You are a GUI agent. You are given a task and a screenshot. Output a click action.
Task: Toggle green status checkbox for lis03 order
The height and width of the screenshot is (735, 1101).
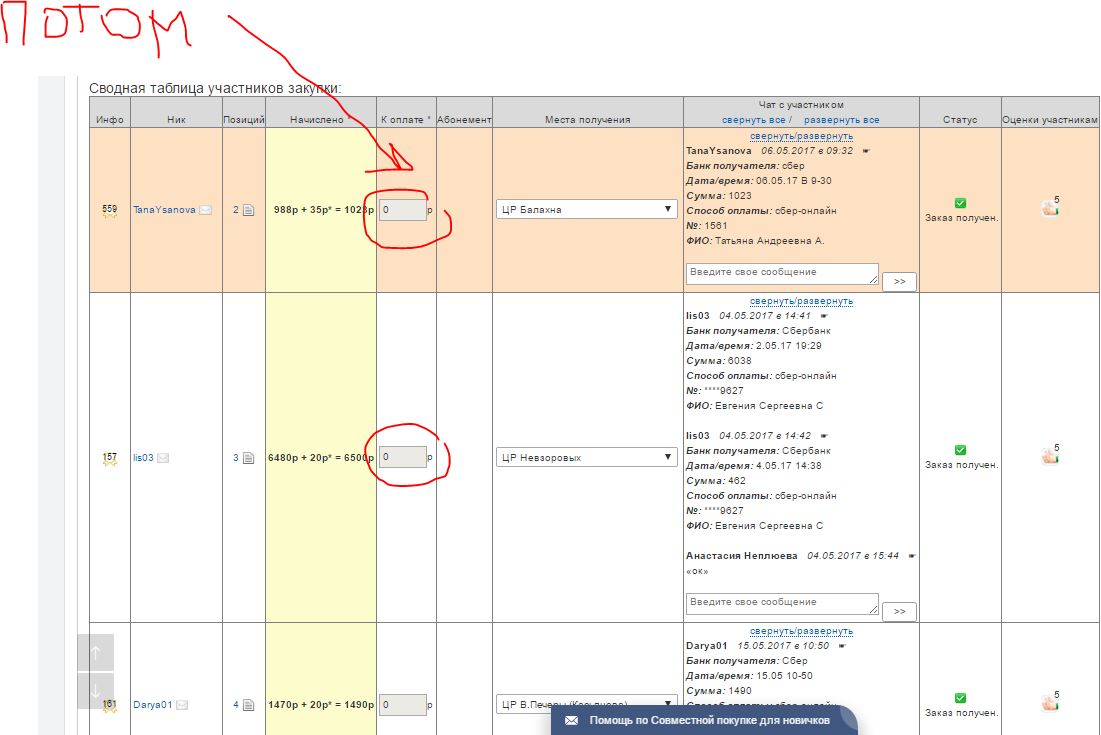point(960,451)
